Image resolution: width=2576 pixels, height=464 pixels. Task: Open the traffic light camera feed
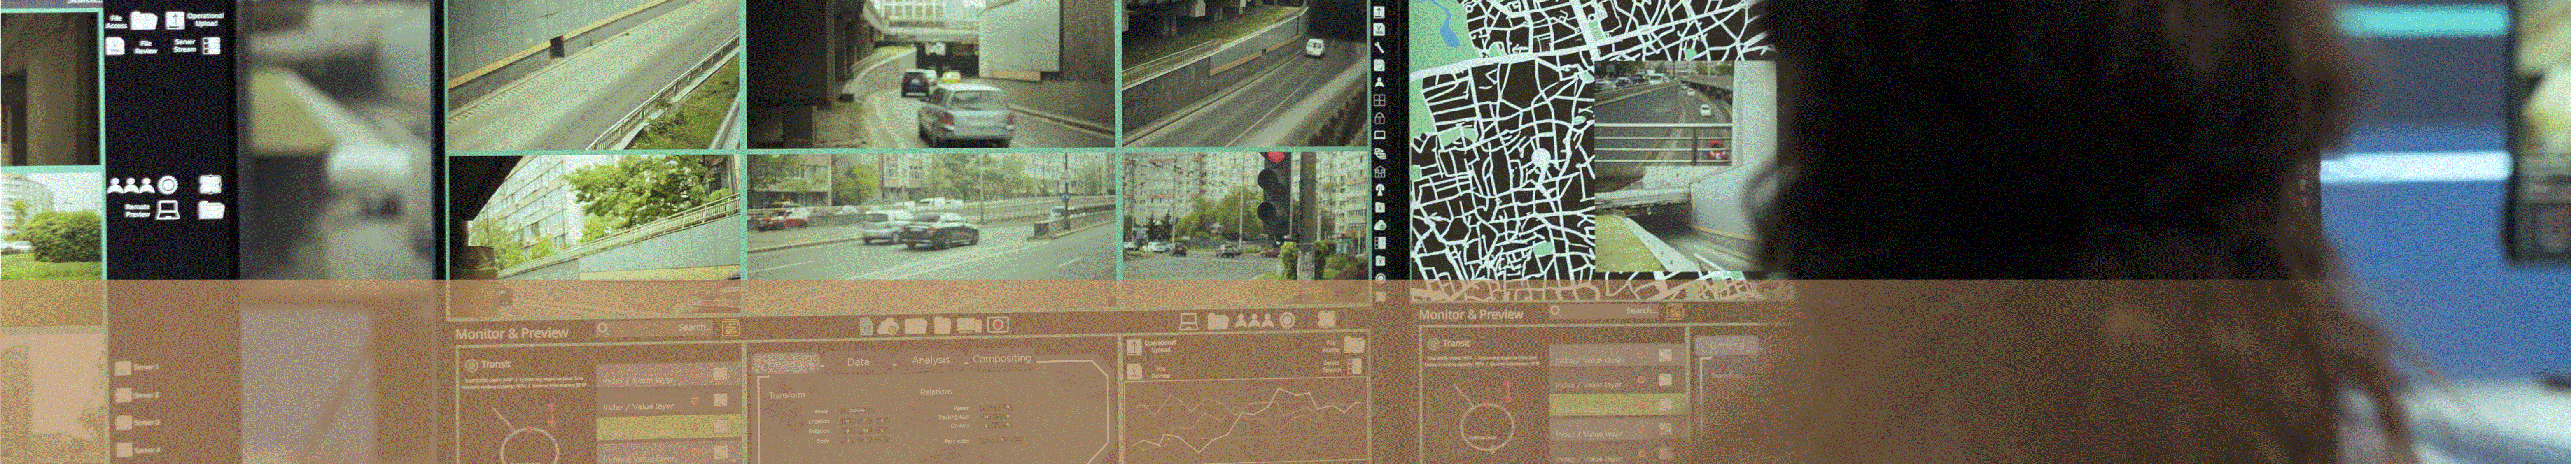pyautogui.click(x=1245, y=215)
